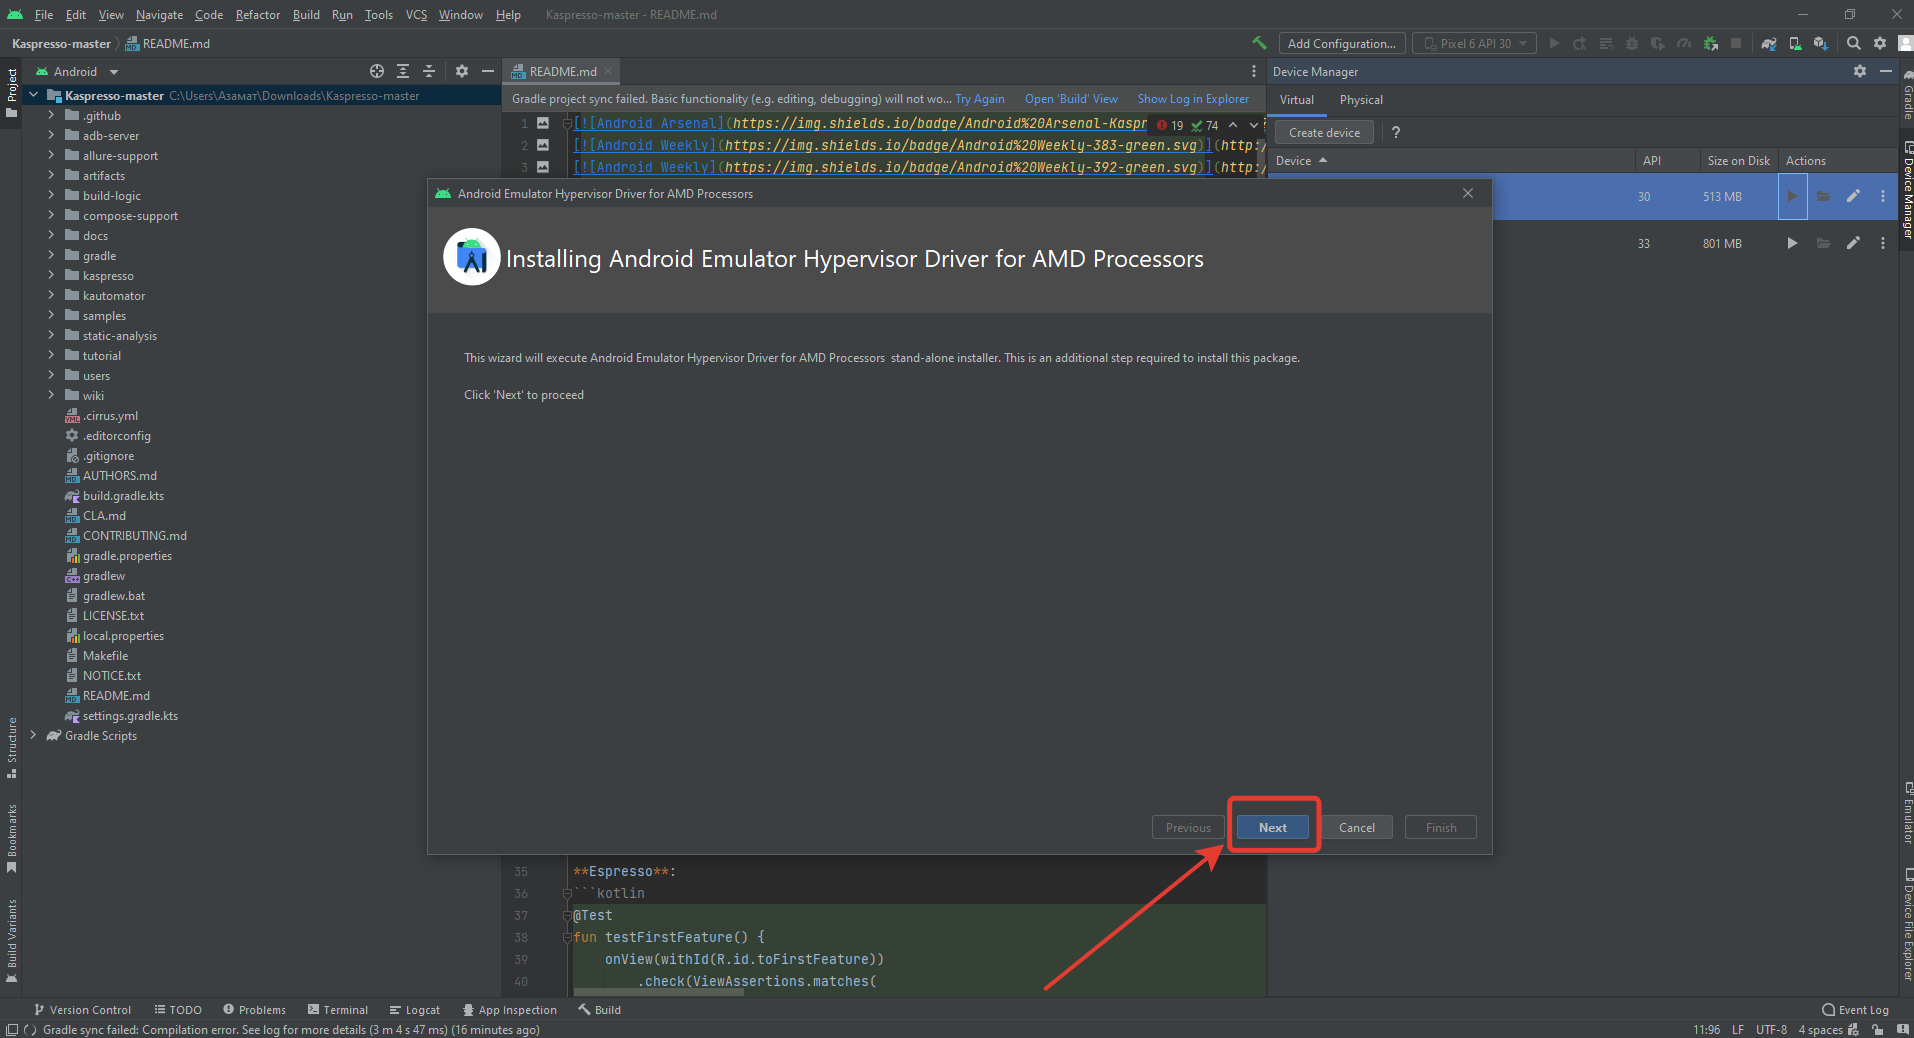Open more actions menu for API 30 device

pos(1883,196)
